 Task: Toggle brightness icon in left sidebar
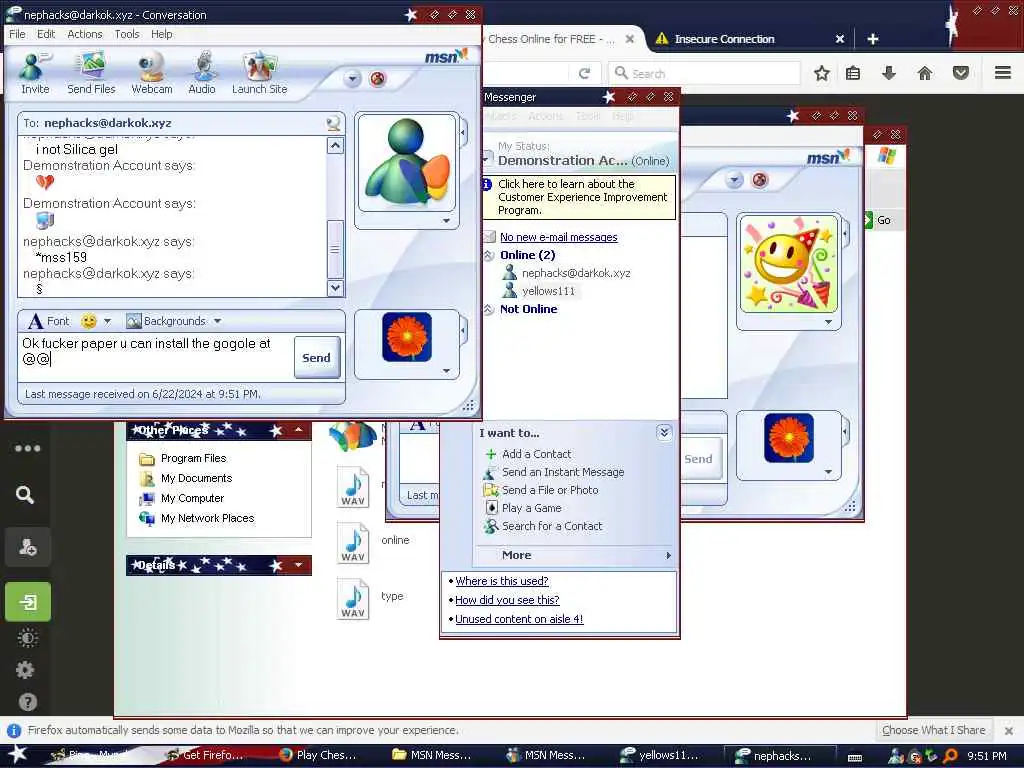coord(27,637)
